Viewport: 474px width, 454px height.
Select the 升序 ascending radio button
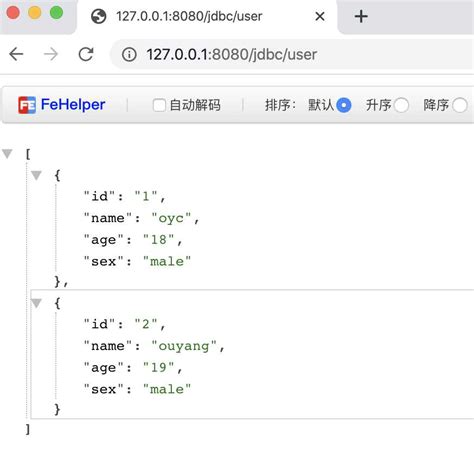point(401,105)
